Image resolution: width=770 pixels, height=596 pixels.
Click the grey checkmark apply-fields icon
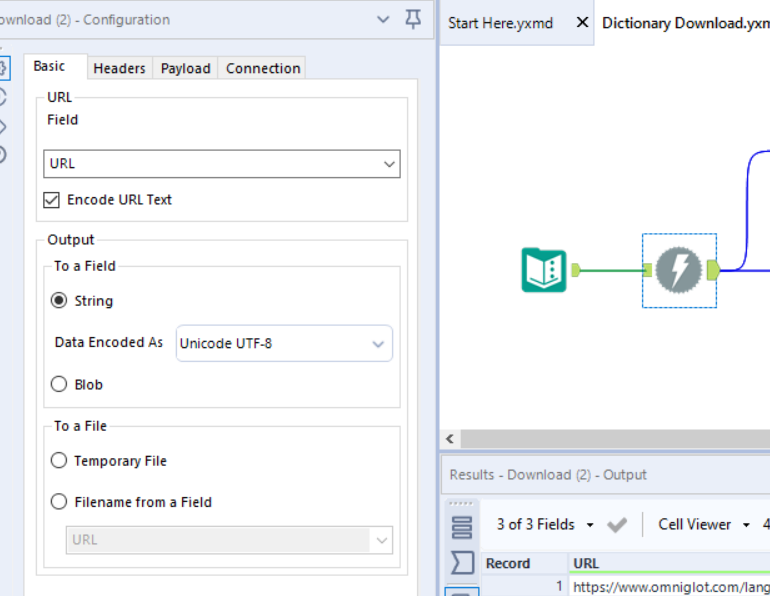tap(617, 525)
